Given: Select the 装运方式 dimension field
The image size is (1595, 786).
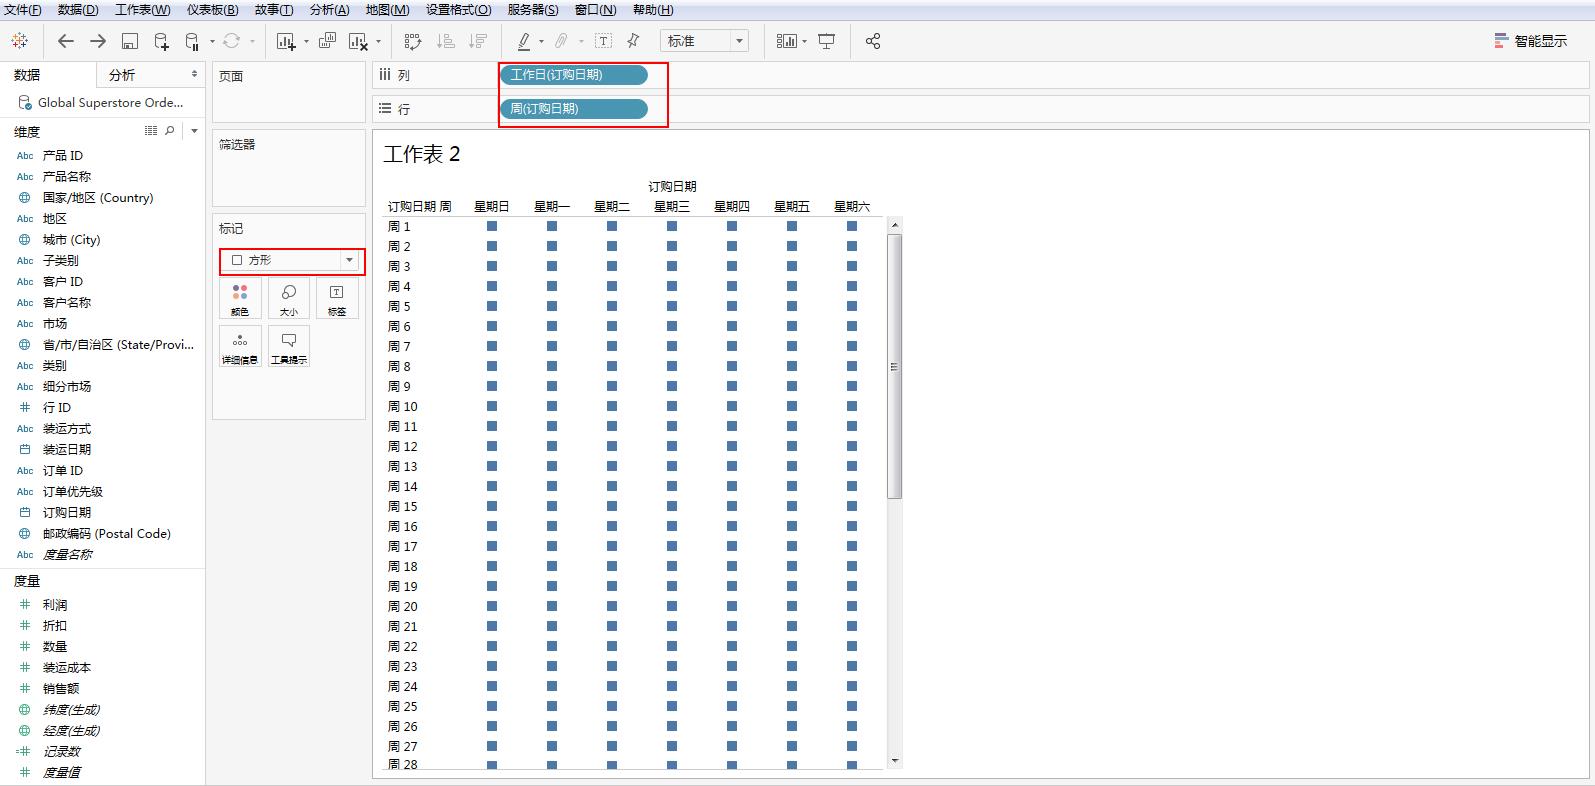Looking at the screenshot, I should pyautogui.click(x=66, y=428).
